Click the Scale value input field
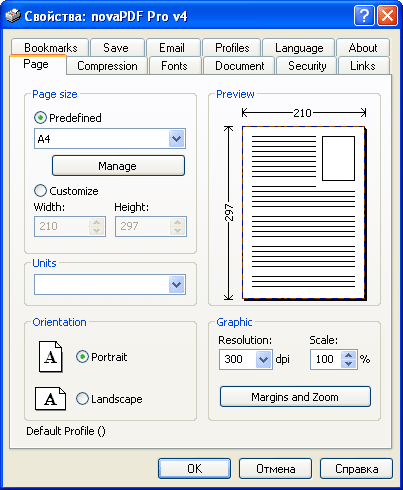Screen dimensions: 403x490 pyautogui.click(x=326, y=359)
